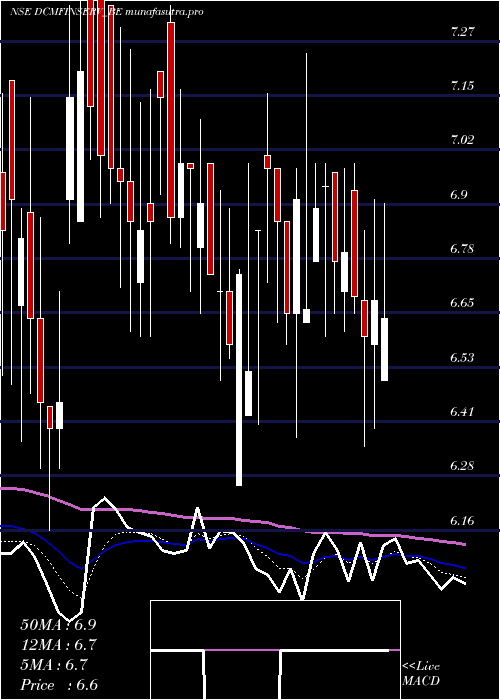Click the 6.41 price axis label
The image size is (500, 700).
tap(462, 412)
